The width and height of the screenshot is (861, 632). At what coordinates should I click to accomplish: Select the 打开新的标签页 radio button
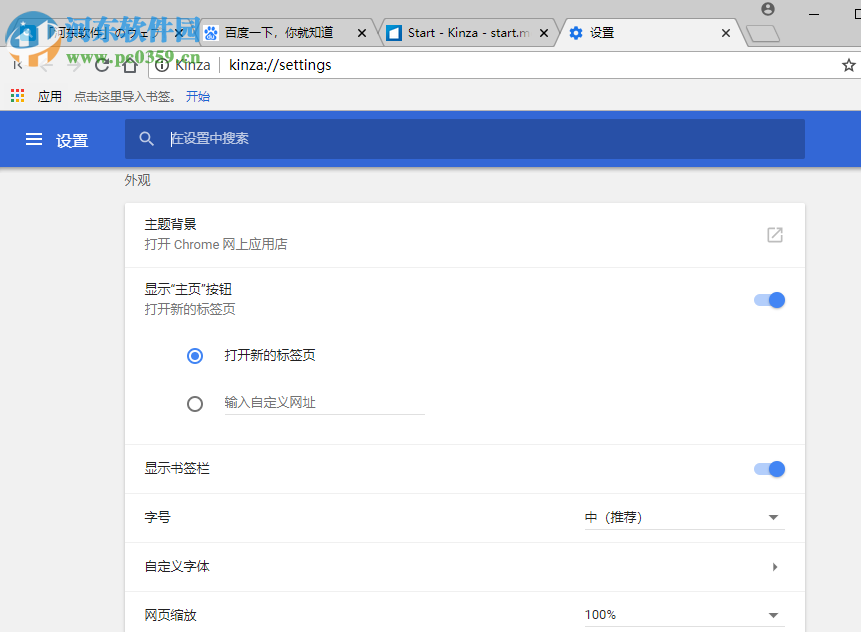pos(195,355)
